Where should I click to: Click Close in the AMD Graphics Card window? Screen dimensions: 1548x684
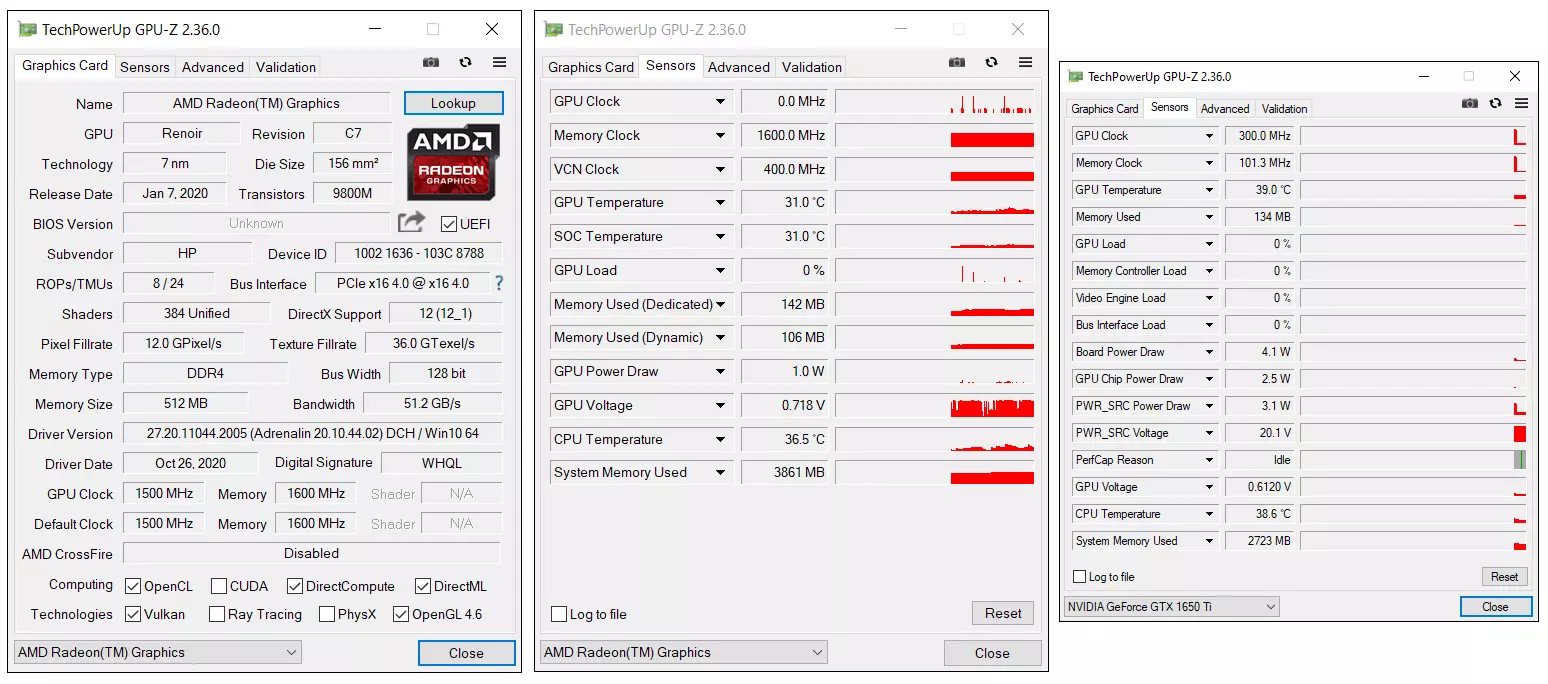click(466, 653)
